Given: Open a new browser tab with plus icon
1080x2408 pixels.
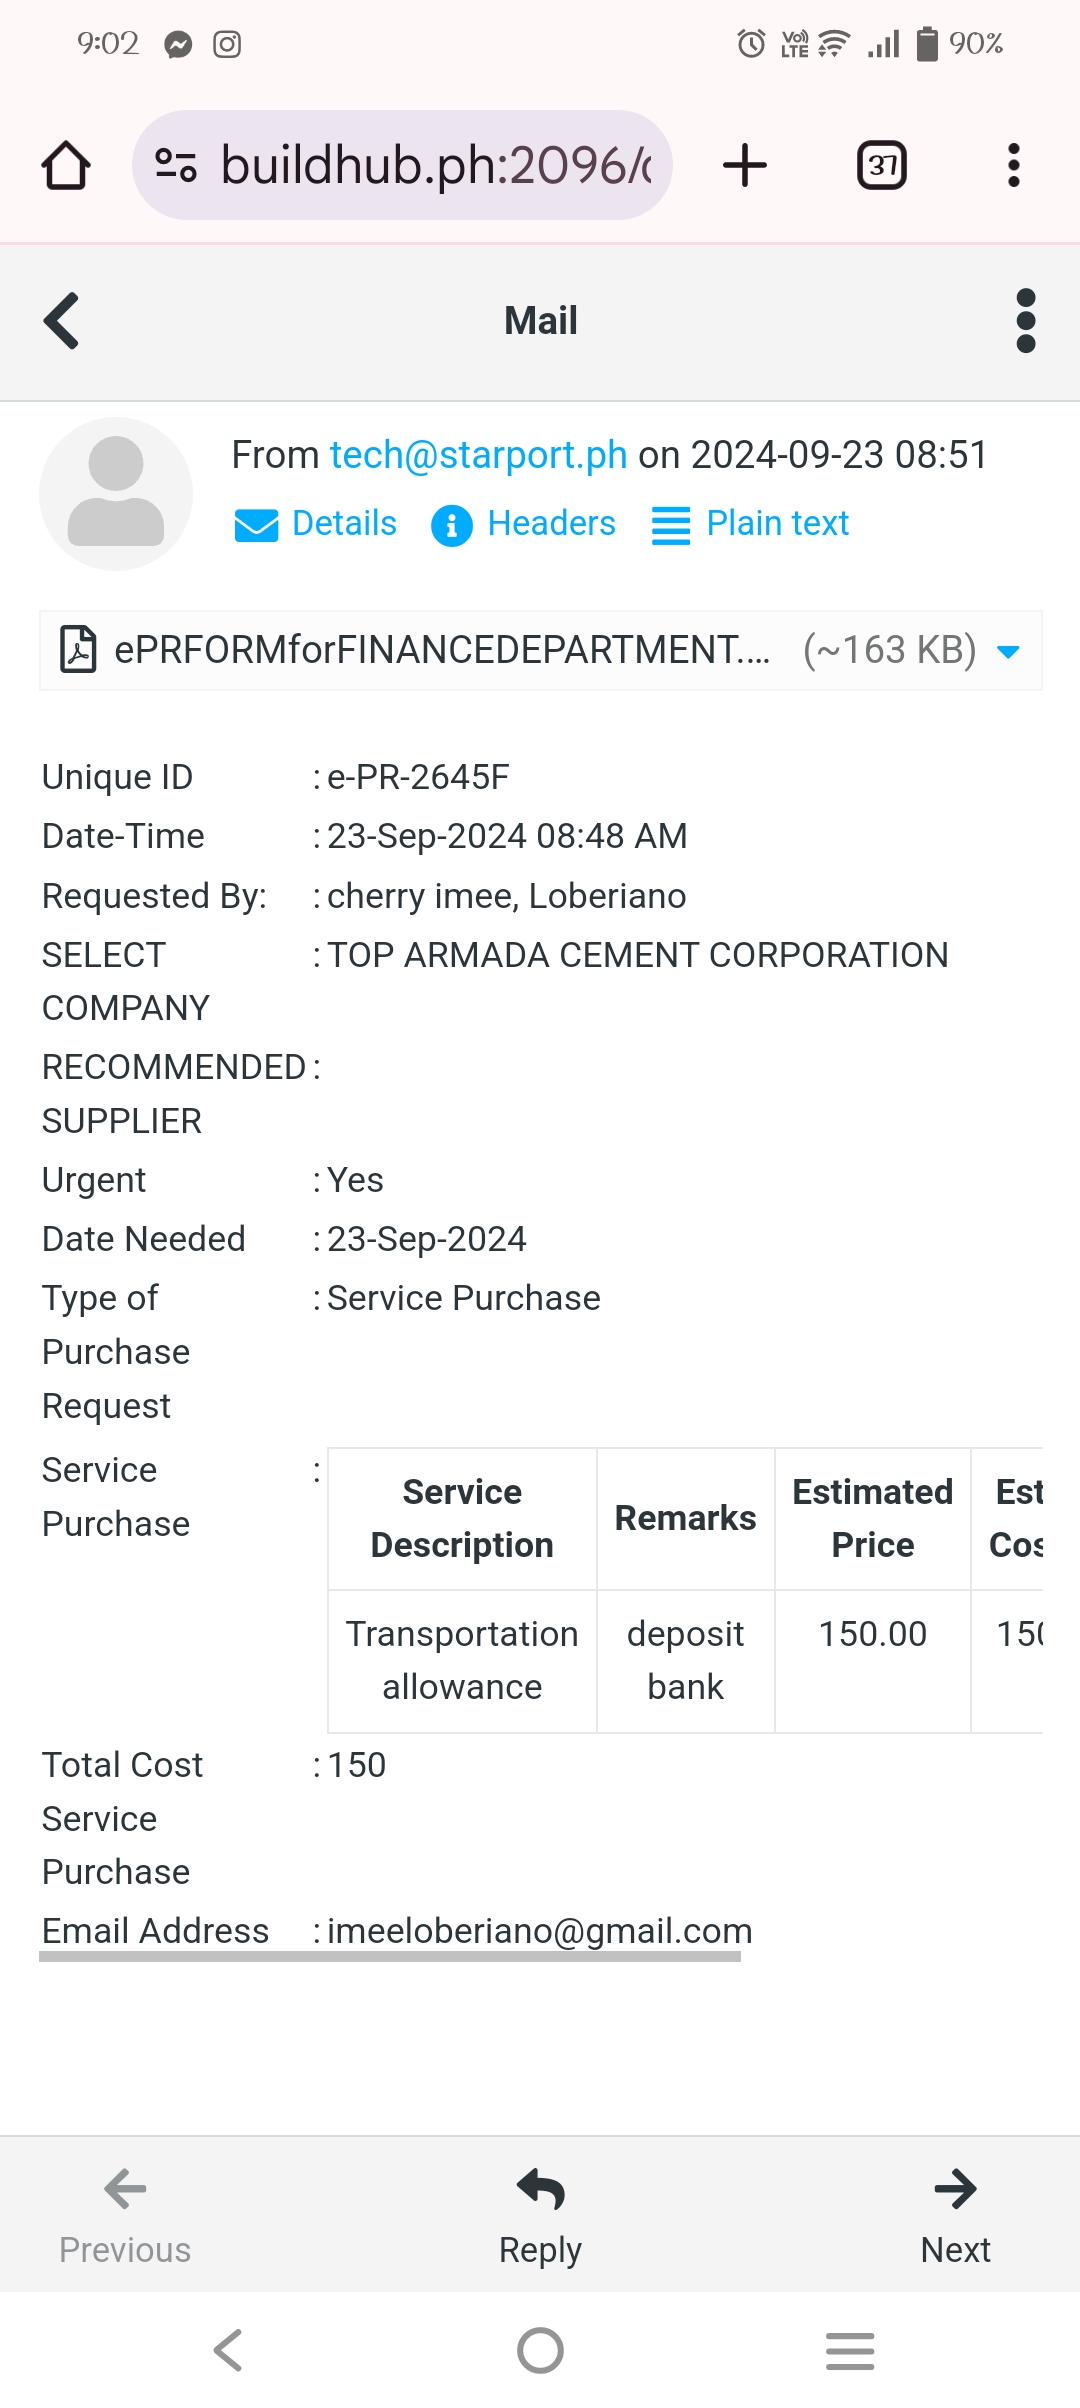Looking at the screenshot, I should (745, 165).
